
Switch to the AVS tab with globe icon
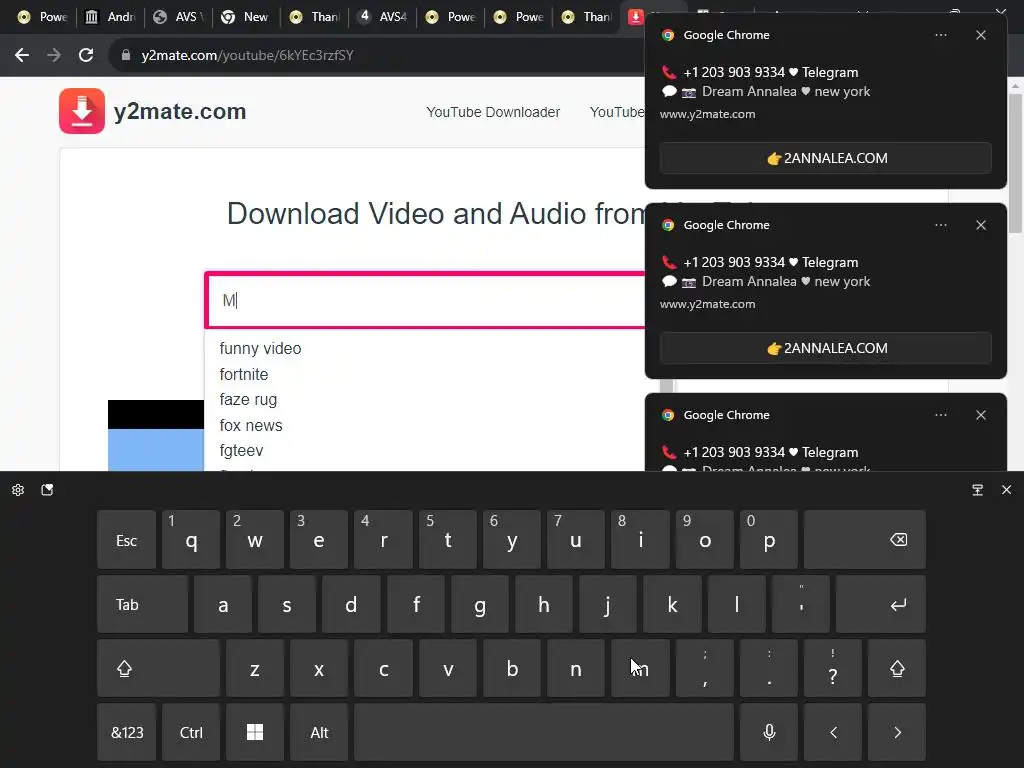(x=178, y=17)
